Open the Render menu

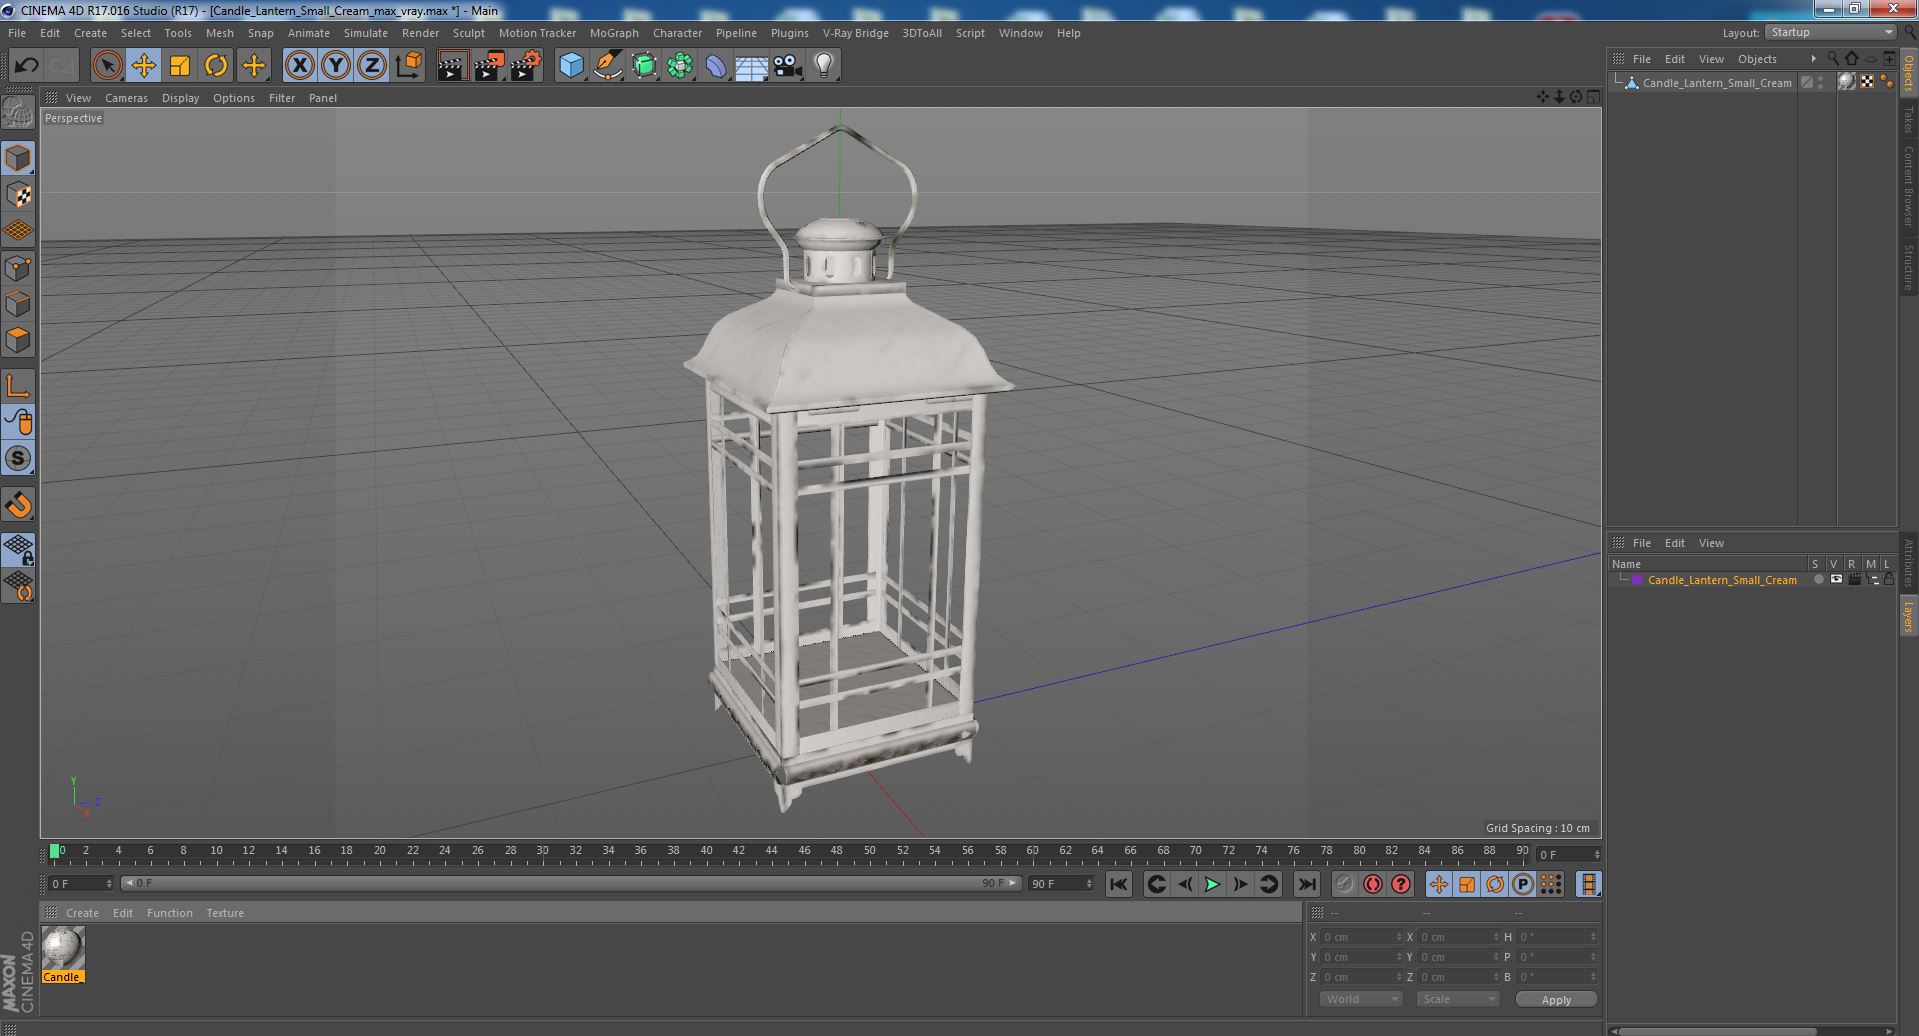[420, 33]
